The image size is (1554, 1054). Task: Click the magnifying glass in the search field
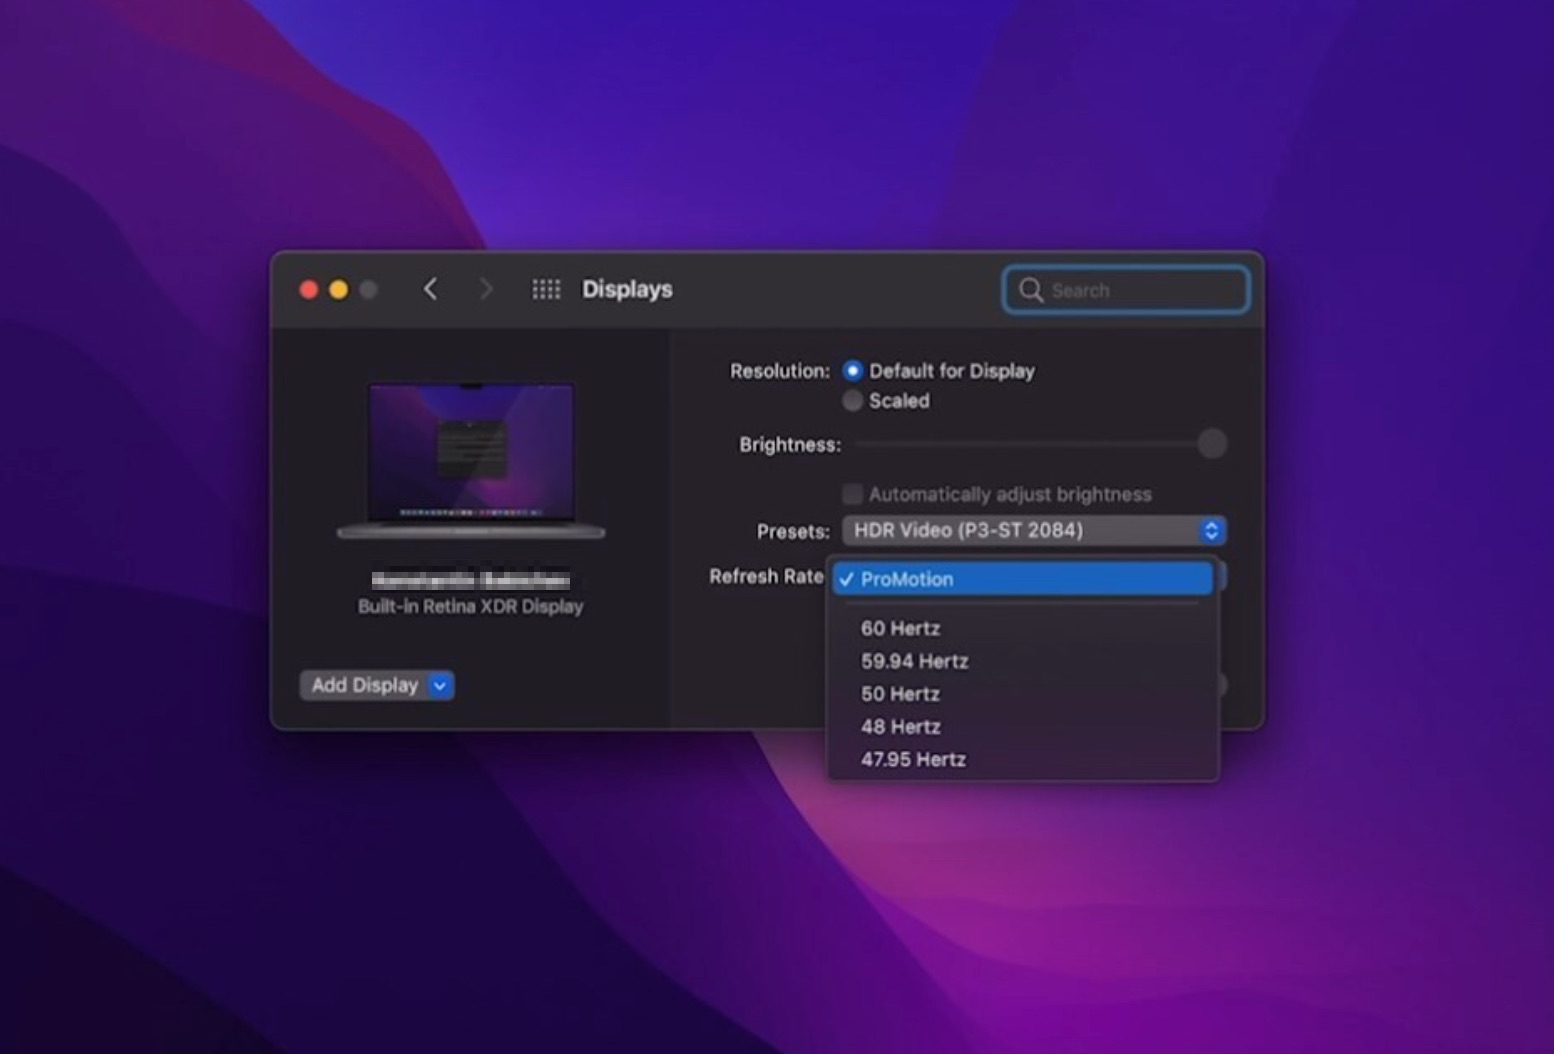[x=1031, y=290]
